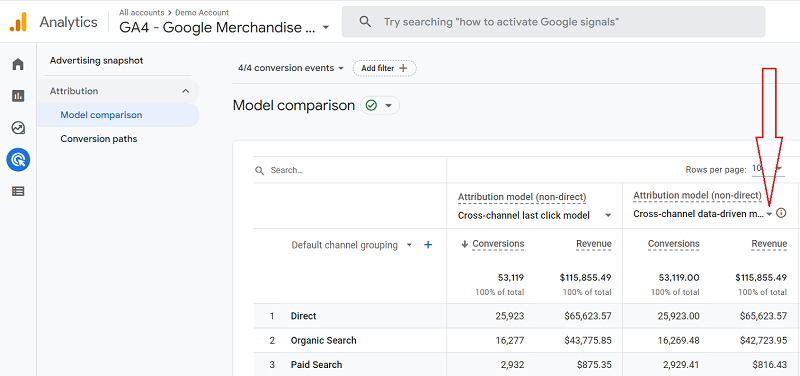
Task: Expand the Model comparison status dropdown arrow
Action: [x=388, y=106]
